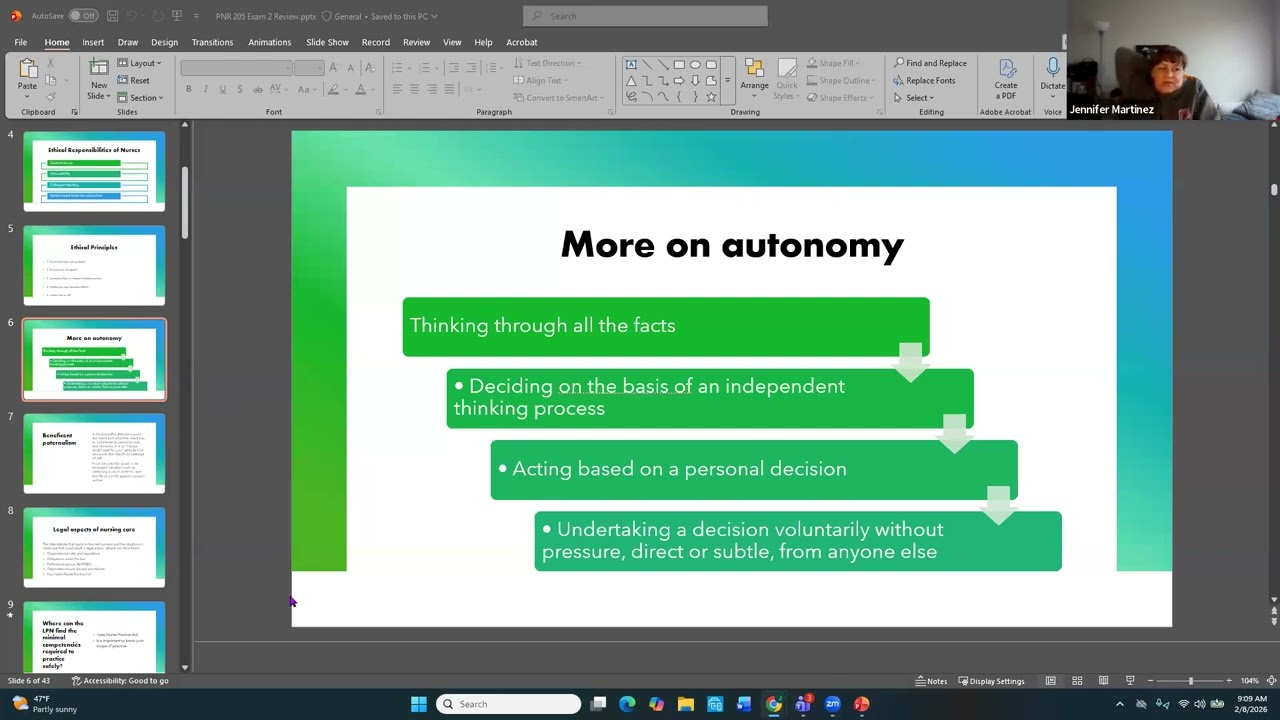Open the Select dropdown in Editing
Image resolution: width=1280 pixels, height=720 pixels.
click(x=913, y=97)
